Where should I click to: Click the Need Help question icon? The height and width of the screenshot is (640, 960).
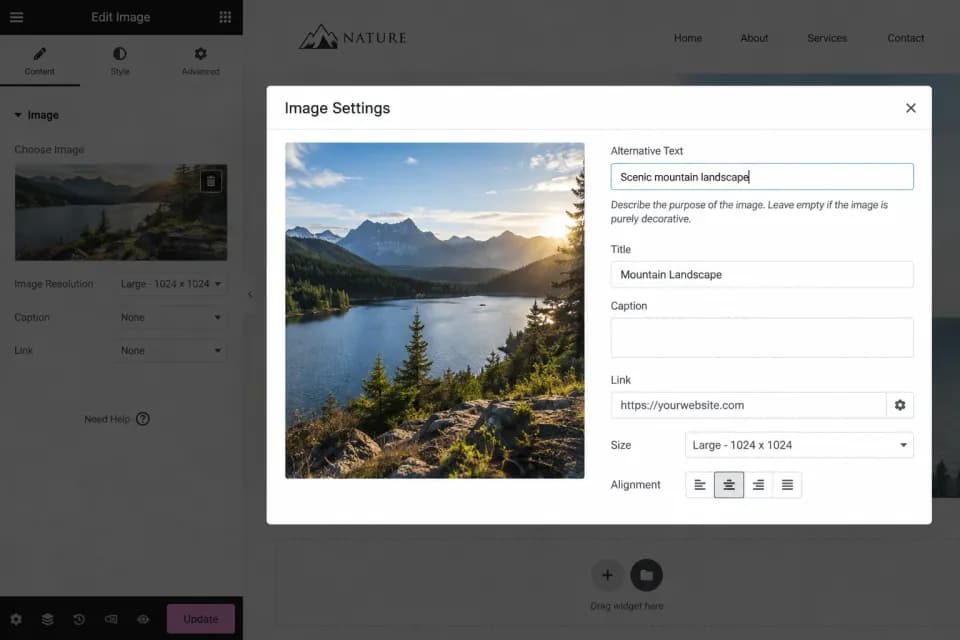143,419
